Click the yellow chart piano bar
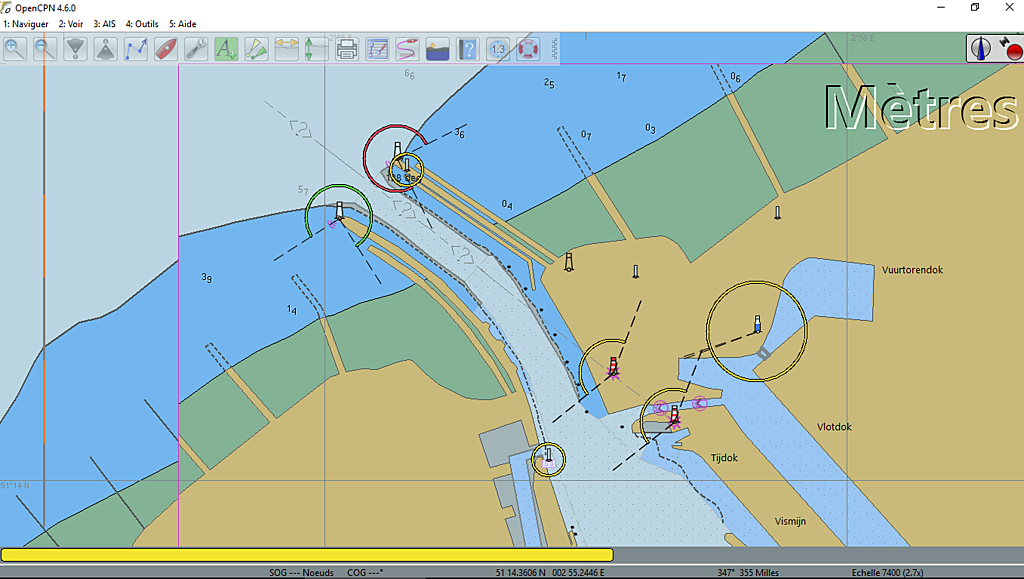The height and width of the screenshot is (579, 1024). (x=307, y=555)
